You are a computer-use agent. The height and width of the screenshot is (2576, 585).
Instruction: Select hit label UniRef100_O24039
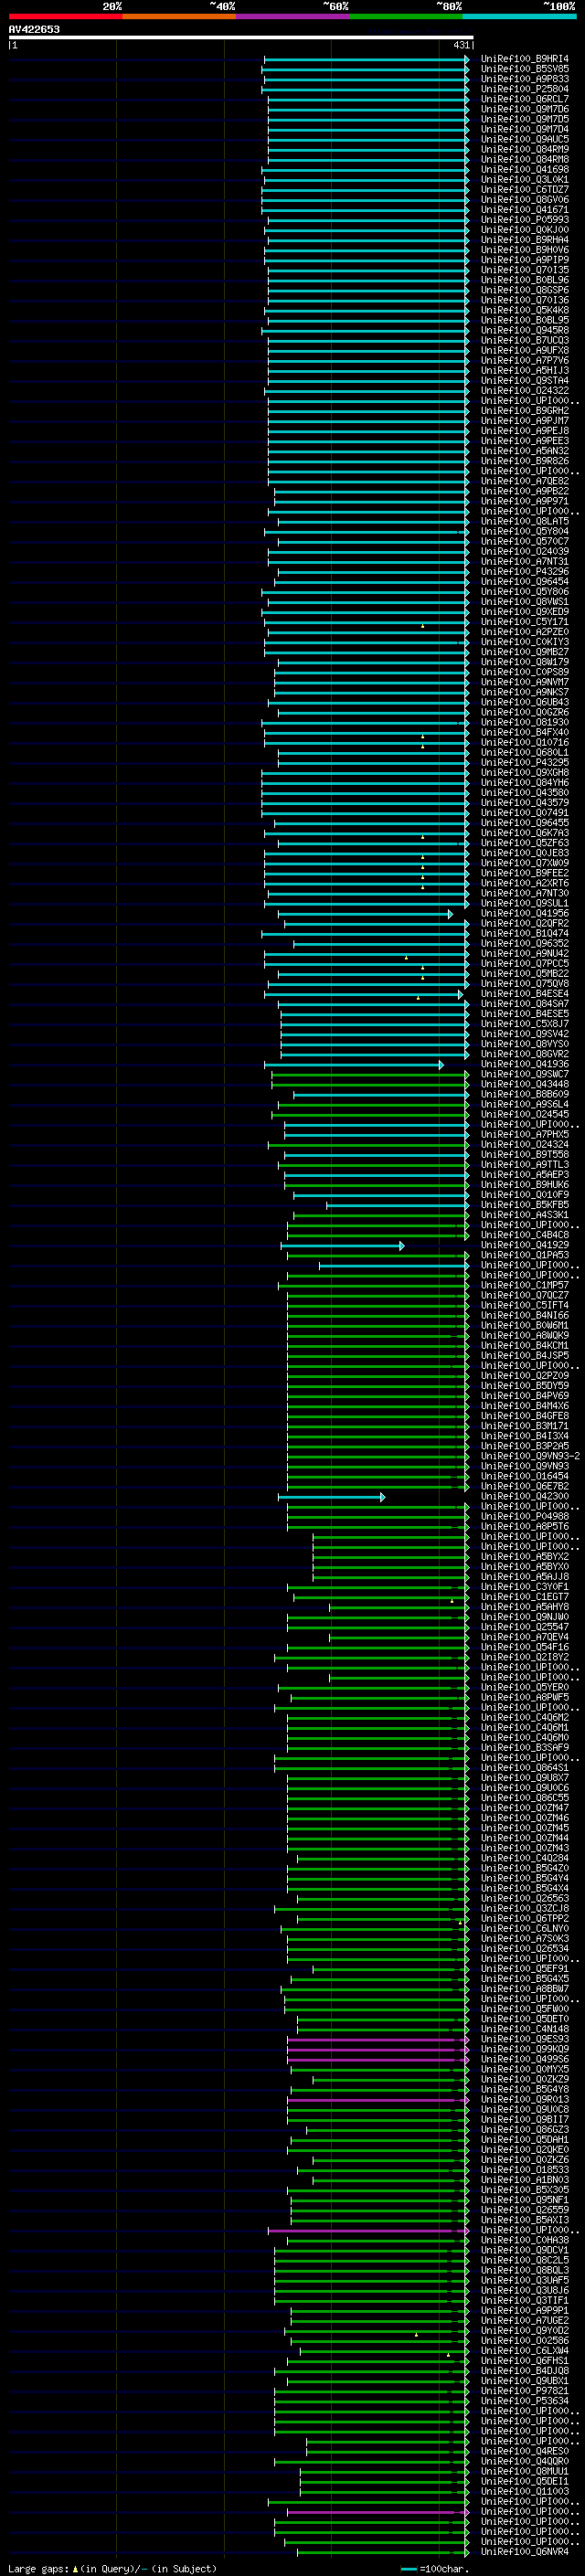tap(524, 552)
